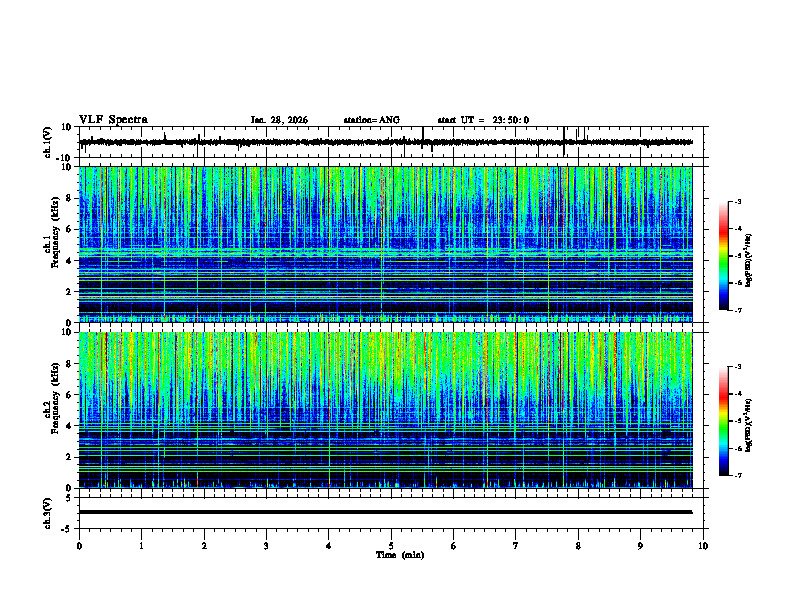Click tick label "8" on Time axis
Screen dimensions: 792x612
tap(578, 546)
